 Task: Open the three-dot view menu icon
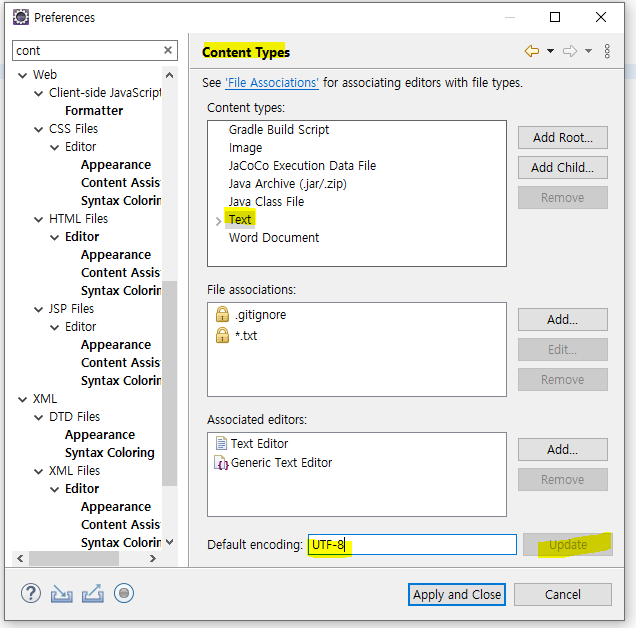pyautogui.click(x=607, y=51)
